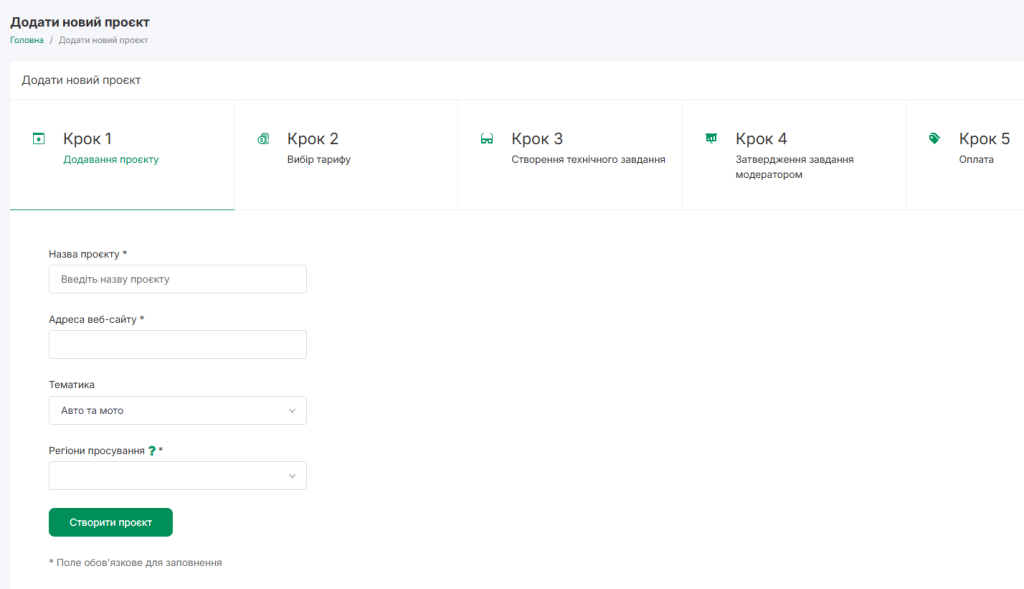Select the Створення технічного завдання step

(588, 159)
